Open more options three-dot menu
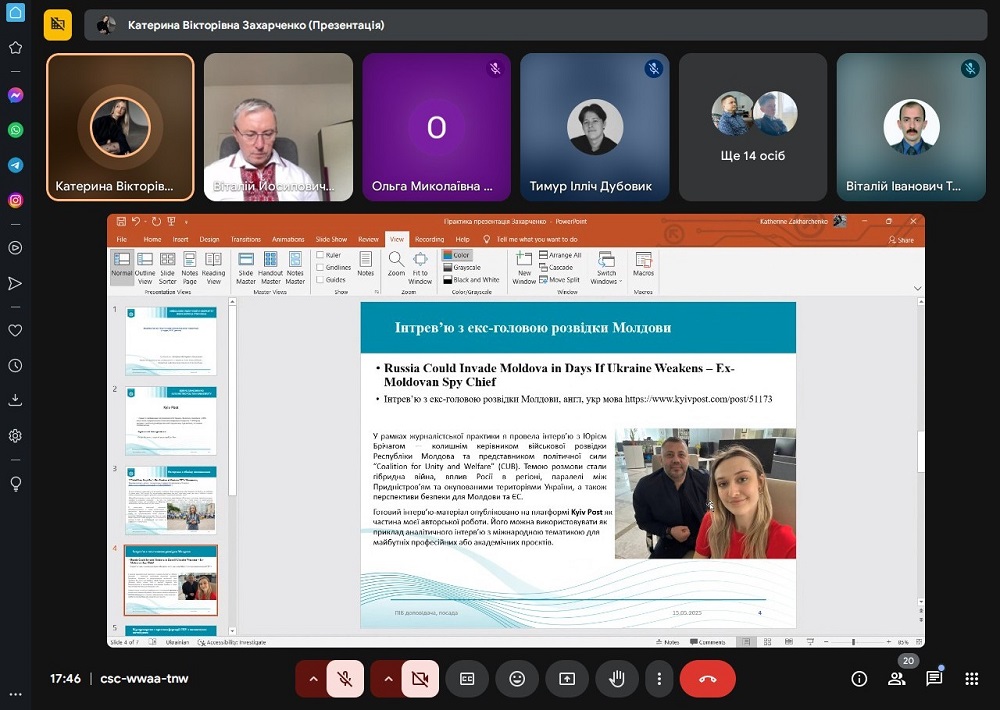1000x710 pixels. [659, 679]
